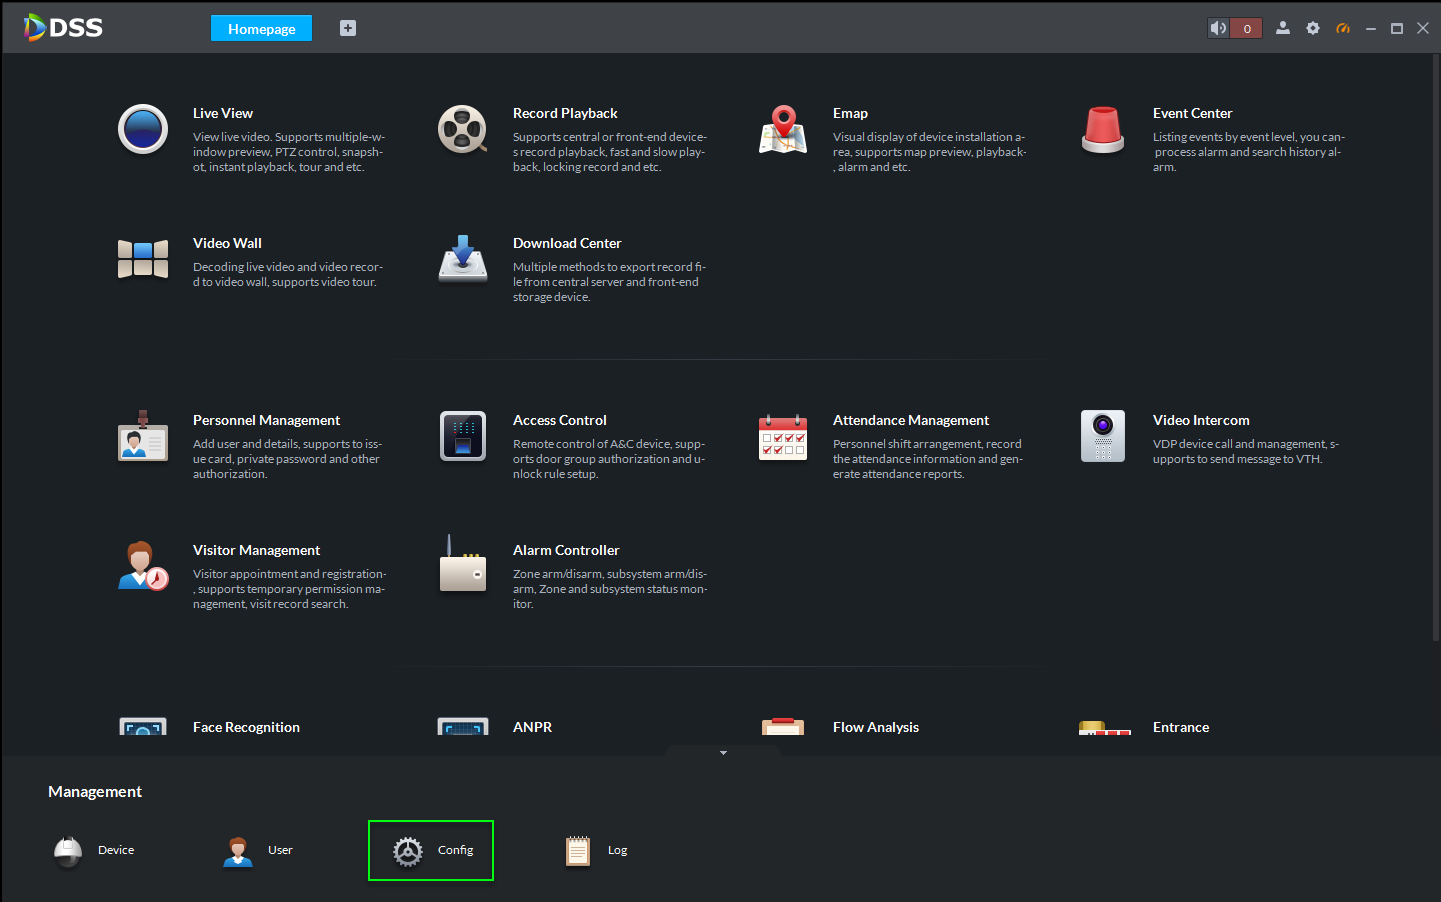Click the Config label under Management

point(455,850)
